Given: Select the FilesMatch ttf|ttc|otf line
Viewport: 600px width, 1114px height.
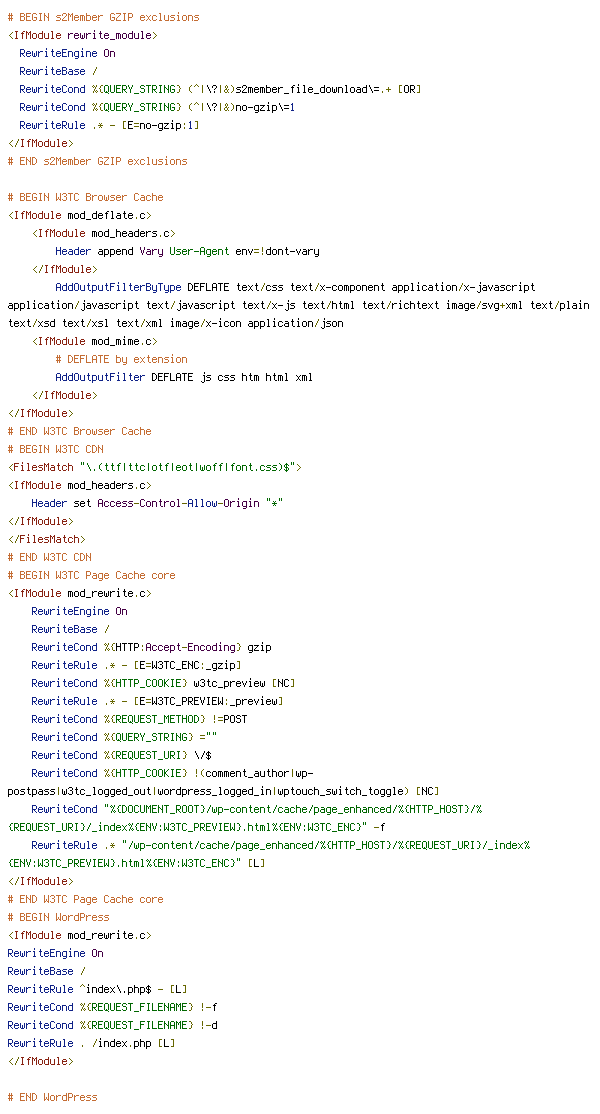Looking at the screenshot, I should point(155,467).
